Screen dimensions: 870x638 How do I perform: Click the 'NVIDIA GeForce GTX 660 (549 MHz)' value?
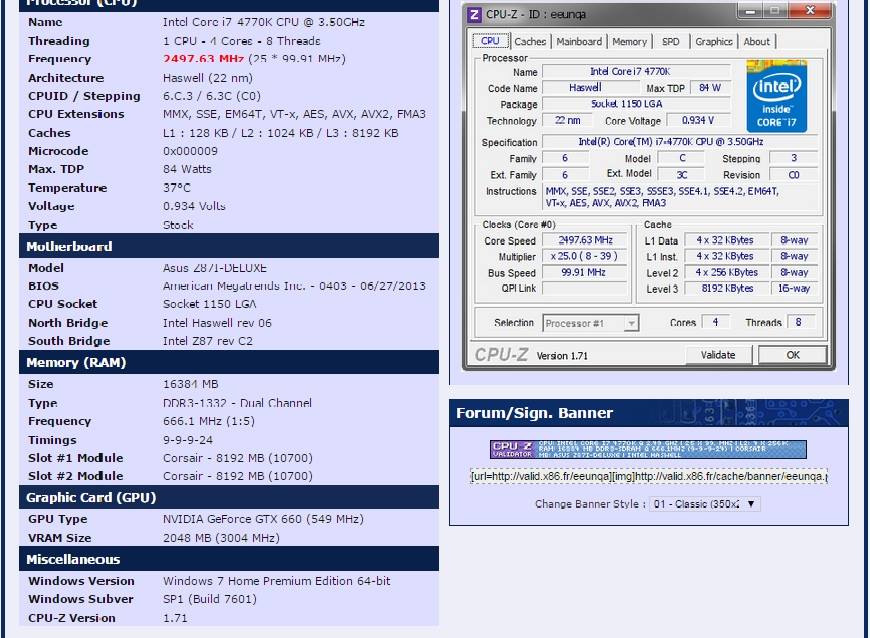click(x=263, y=519)
